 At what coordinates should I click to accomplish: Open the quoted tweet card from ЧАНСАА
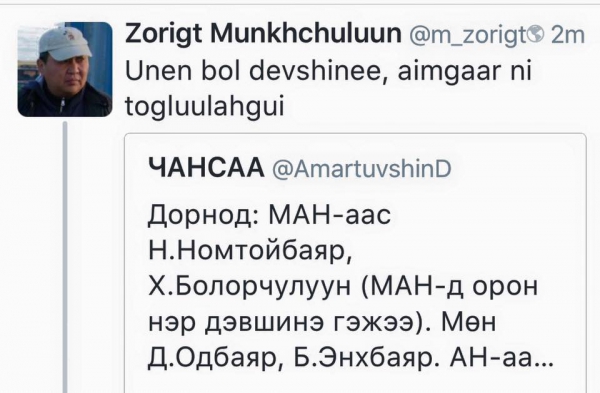[355, 263]
